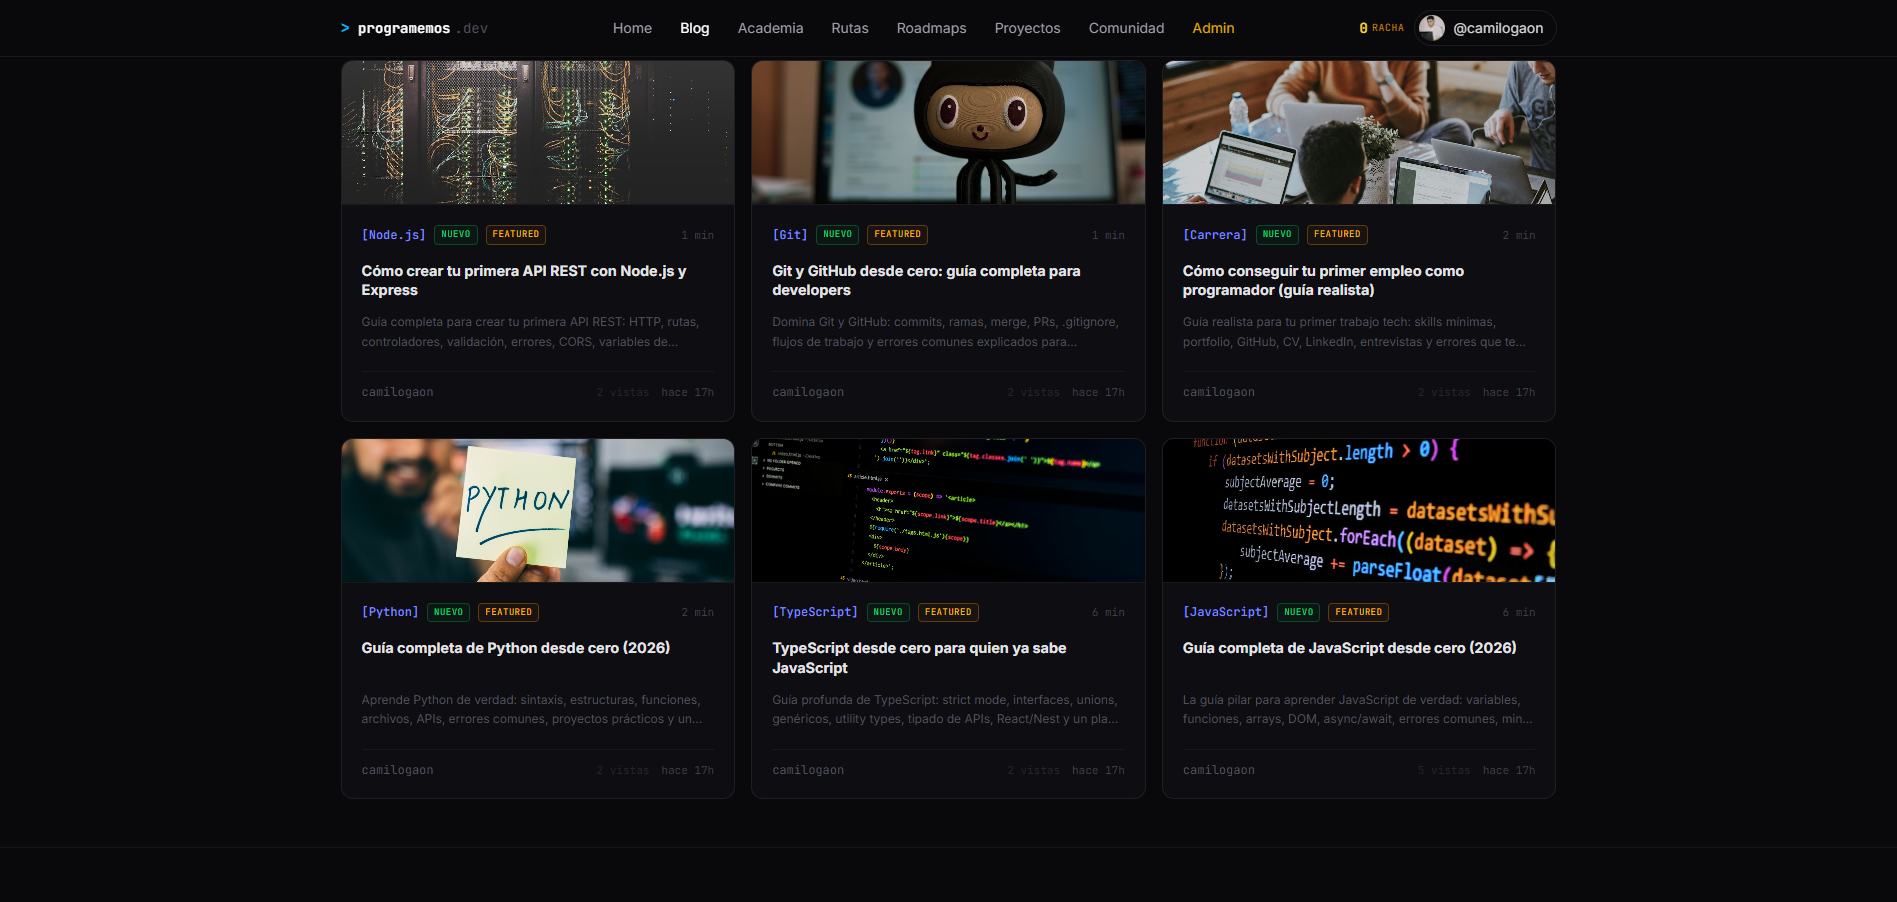Click the programemos .dev logo
This screenshot has height=902, width=1897.
tap(414, 28)
